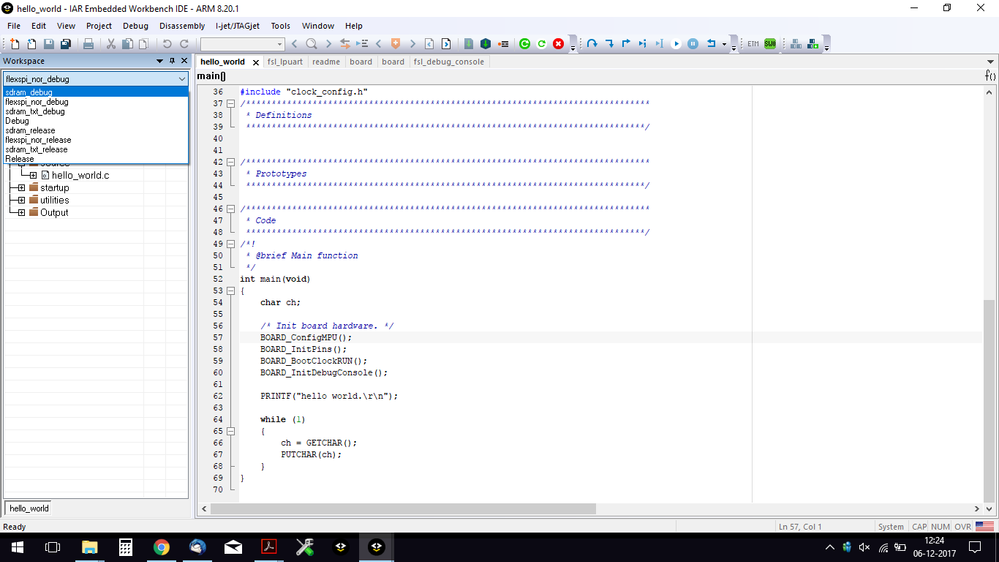The height and width of the screenshot is (562, 999).
Task: Close the Workspace panel
Action: [x=184, y=61]
